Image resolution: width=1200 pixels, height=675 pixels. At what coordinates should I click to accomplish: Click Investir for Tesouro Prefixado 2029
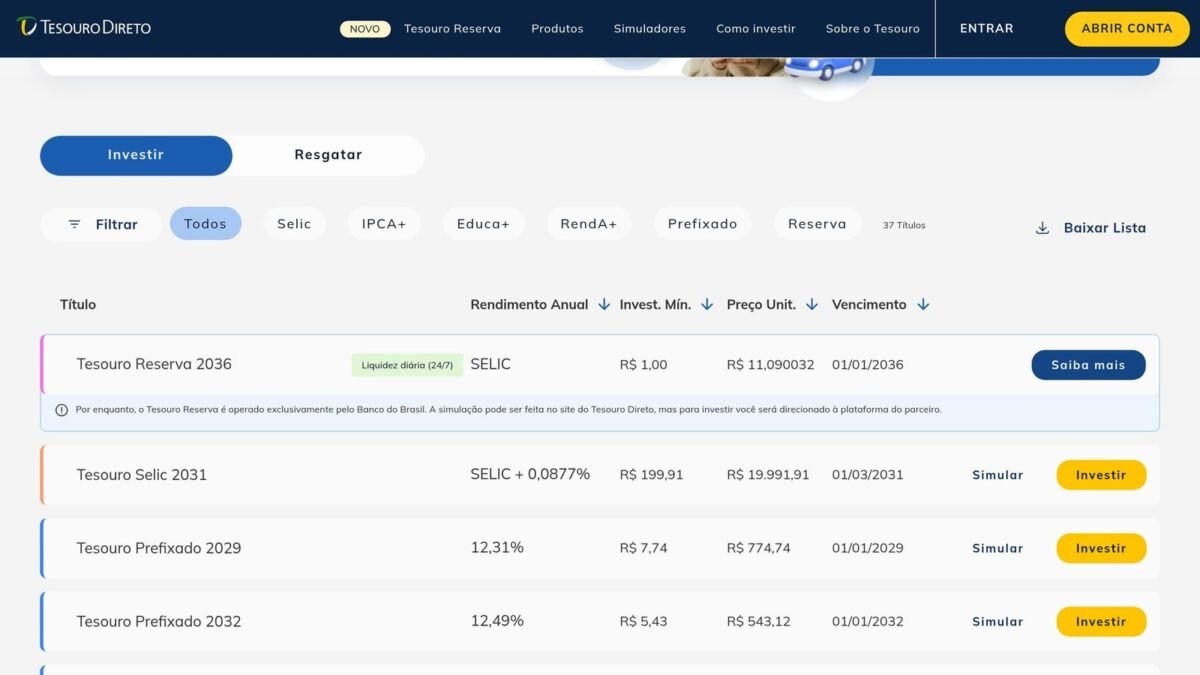click(x=1101, y=548)
